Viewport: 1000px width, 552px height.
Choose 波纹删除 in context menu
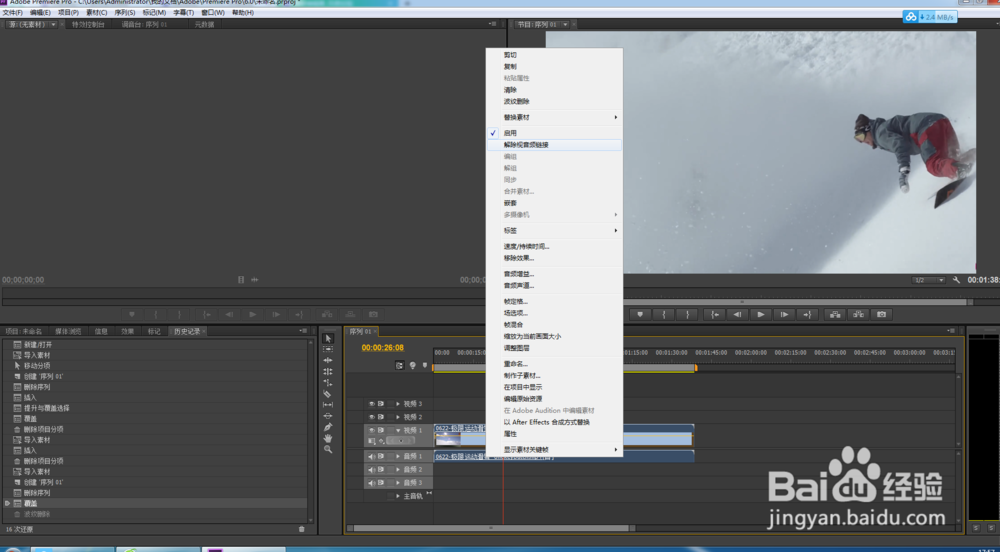point(554,101)
